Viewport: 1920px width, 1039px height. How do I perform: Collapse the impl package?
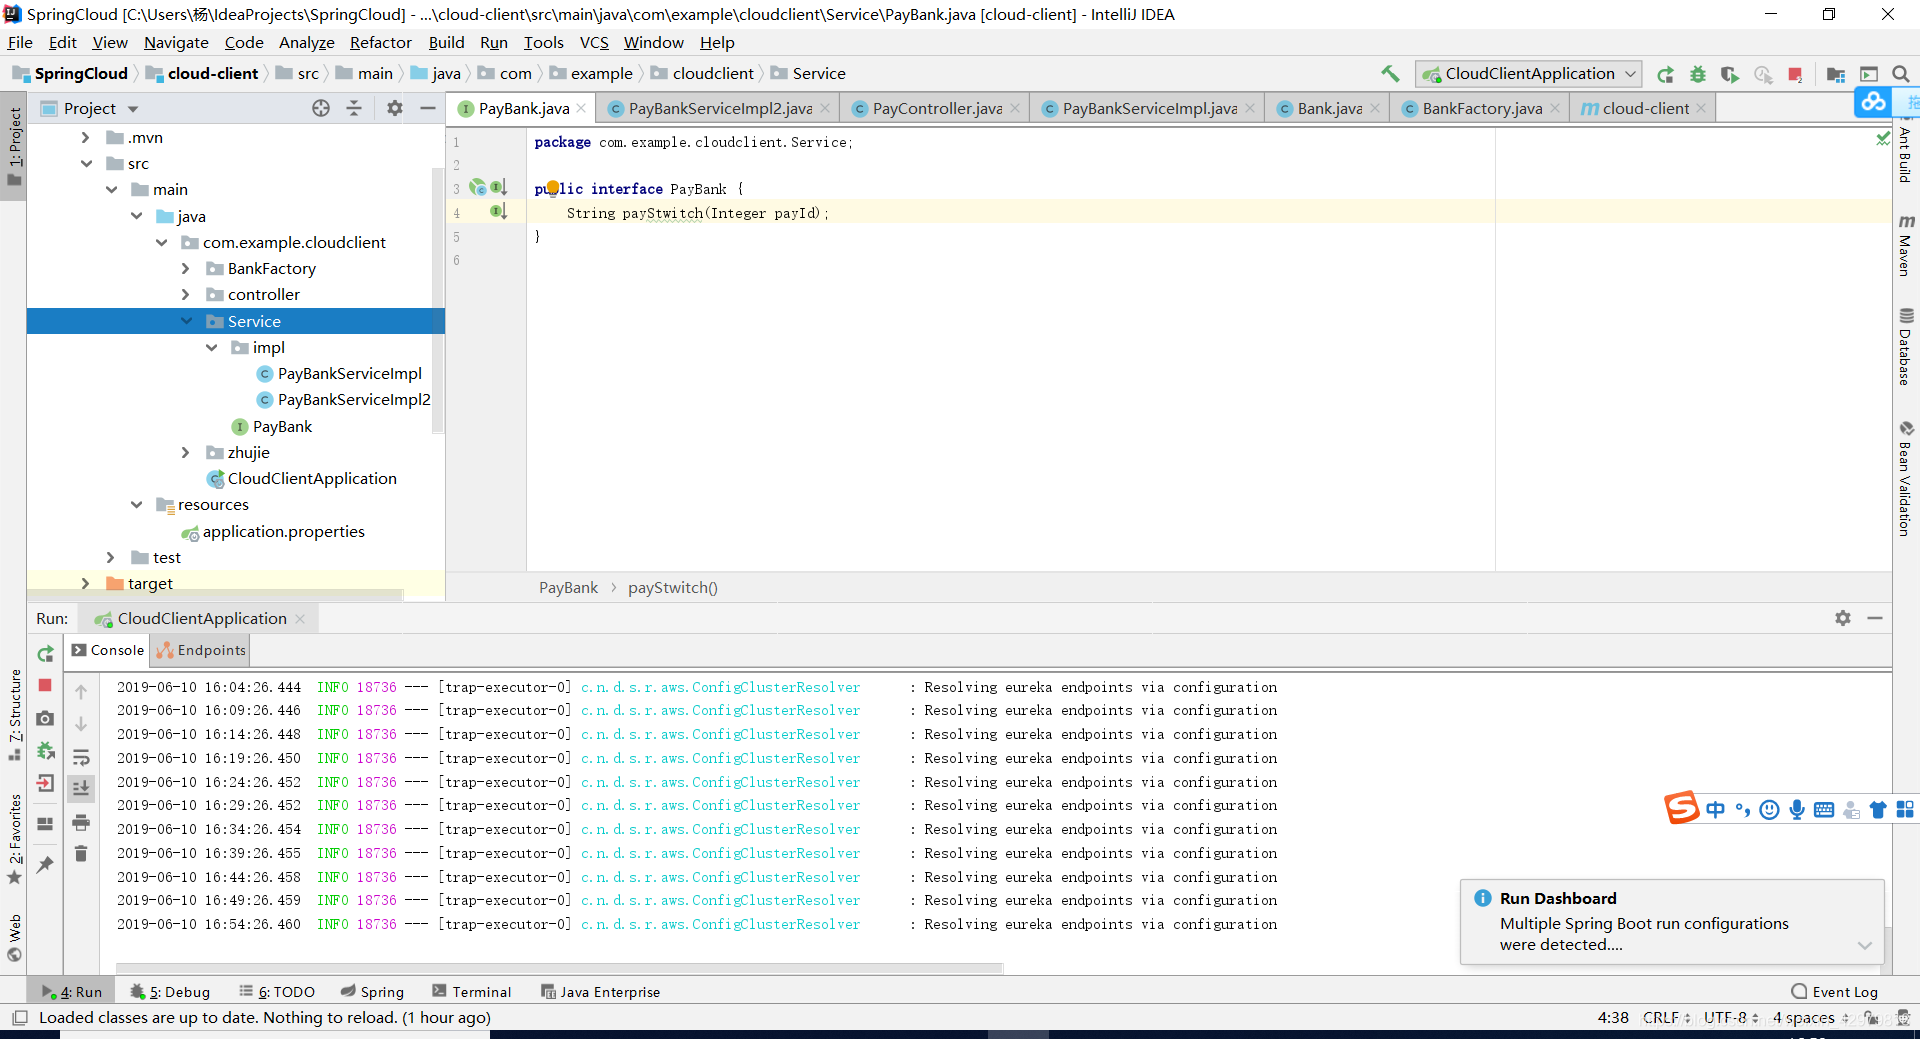coord(211,348)
